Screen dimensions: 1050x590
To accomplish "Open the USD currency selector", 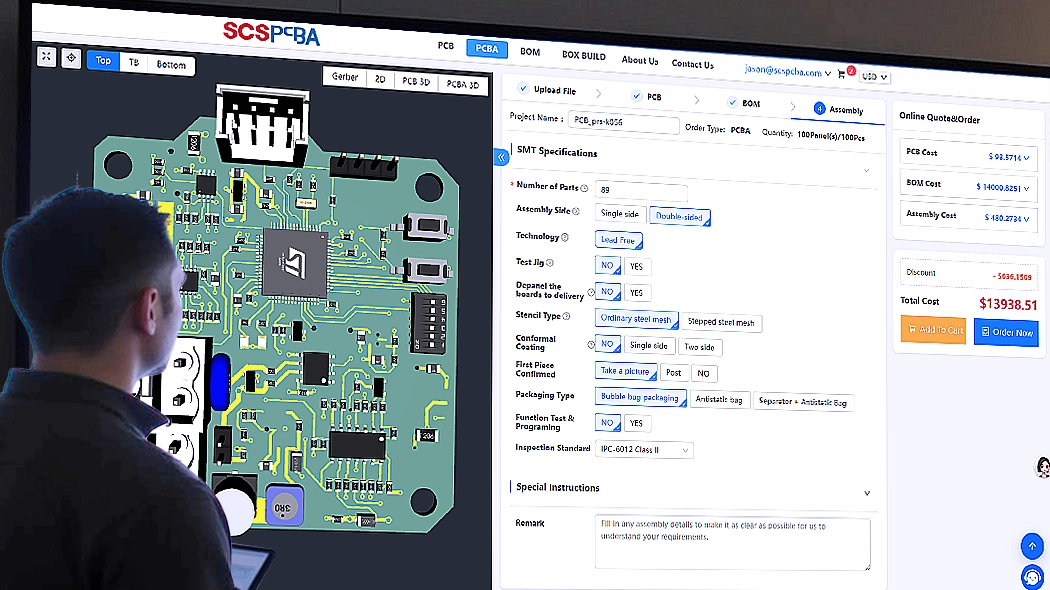I will pyautogui.click(x=875, y=77).
